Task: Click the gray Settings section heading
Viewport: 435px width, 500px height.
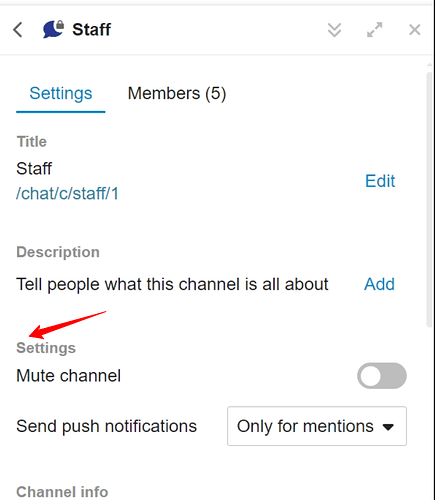Action: [46, 348]
